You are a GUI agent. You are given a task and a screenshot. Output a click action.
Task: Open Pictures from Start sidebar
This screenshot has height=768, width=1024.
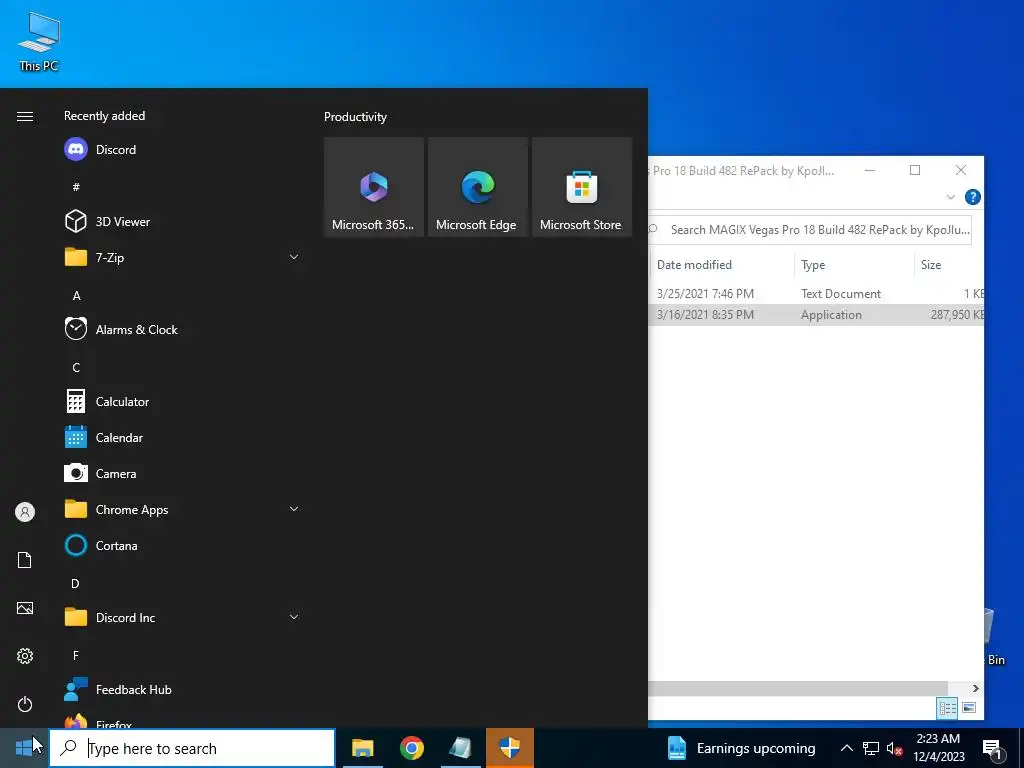coord(25,608)
